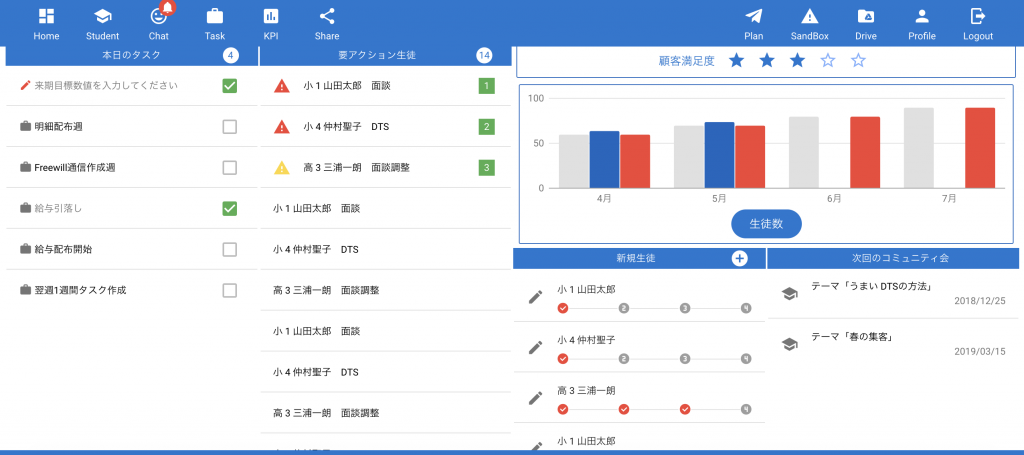Open SandBox warning icon
The width and height of the screenshot is (1024, 455).
click(x=810, y=17)
